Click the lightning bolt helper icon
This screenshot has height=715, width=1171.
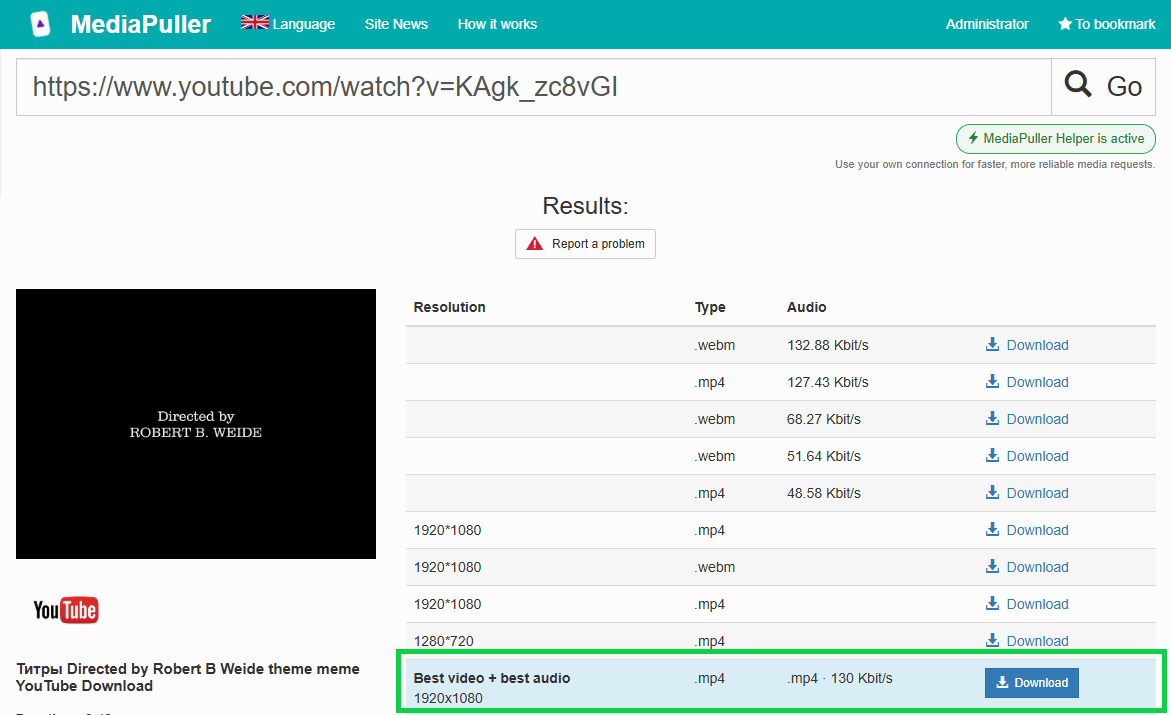click(x=973, y=138)
